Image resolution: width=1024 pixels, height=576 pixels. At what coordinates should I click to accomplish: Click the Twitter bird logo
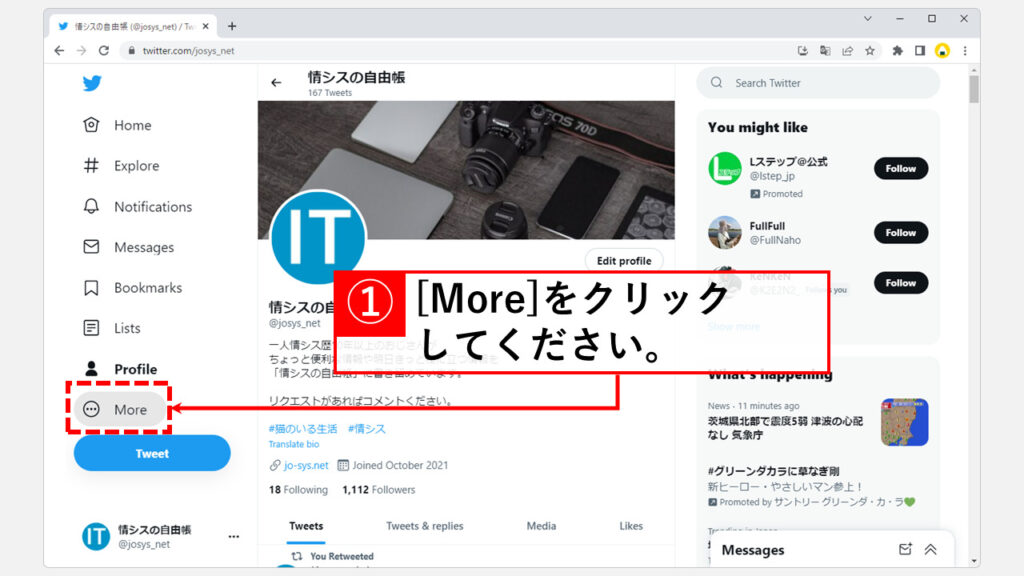click(x=92, y=83)
